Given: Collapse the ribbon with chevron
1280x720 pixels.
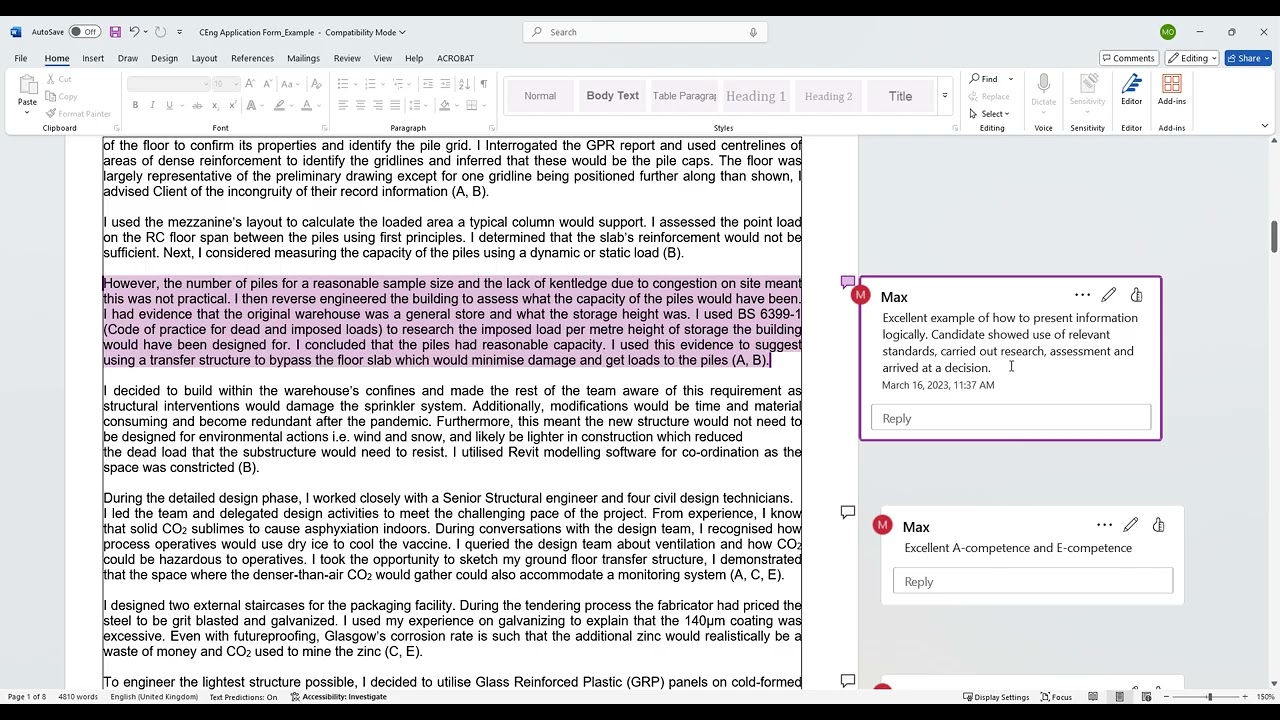Looking at the screenshot, I should coord(1265,126).
